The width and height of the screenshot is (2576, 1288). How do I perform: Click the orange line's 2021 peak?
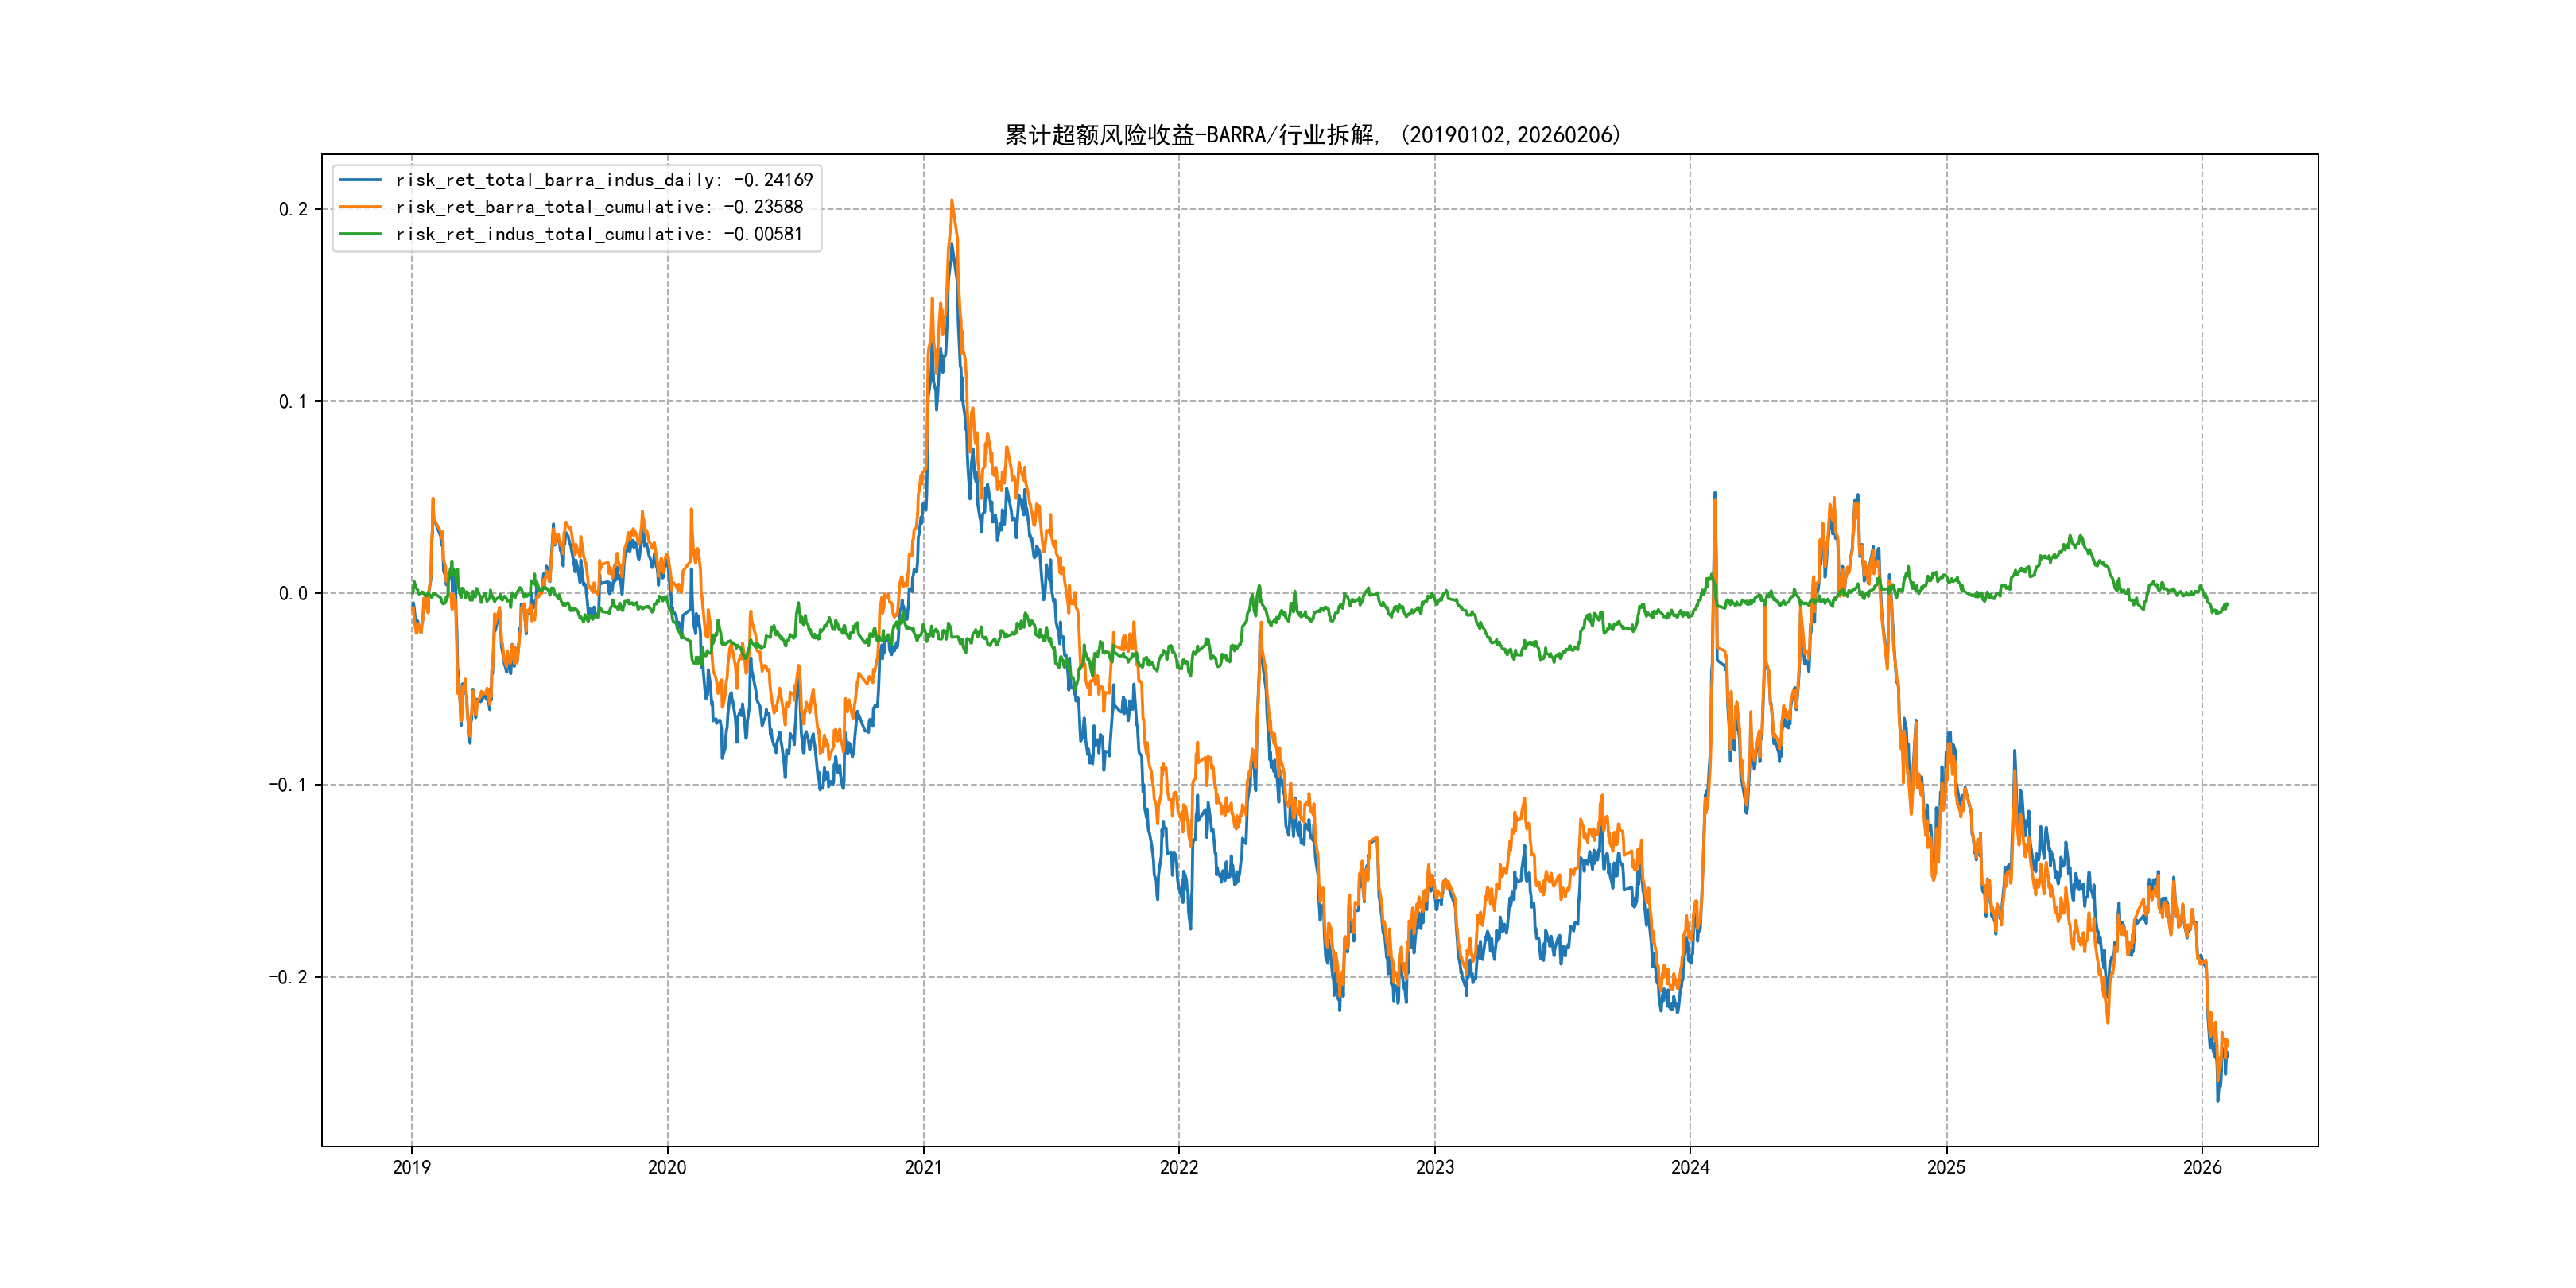tap(951, 200)
